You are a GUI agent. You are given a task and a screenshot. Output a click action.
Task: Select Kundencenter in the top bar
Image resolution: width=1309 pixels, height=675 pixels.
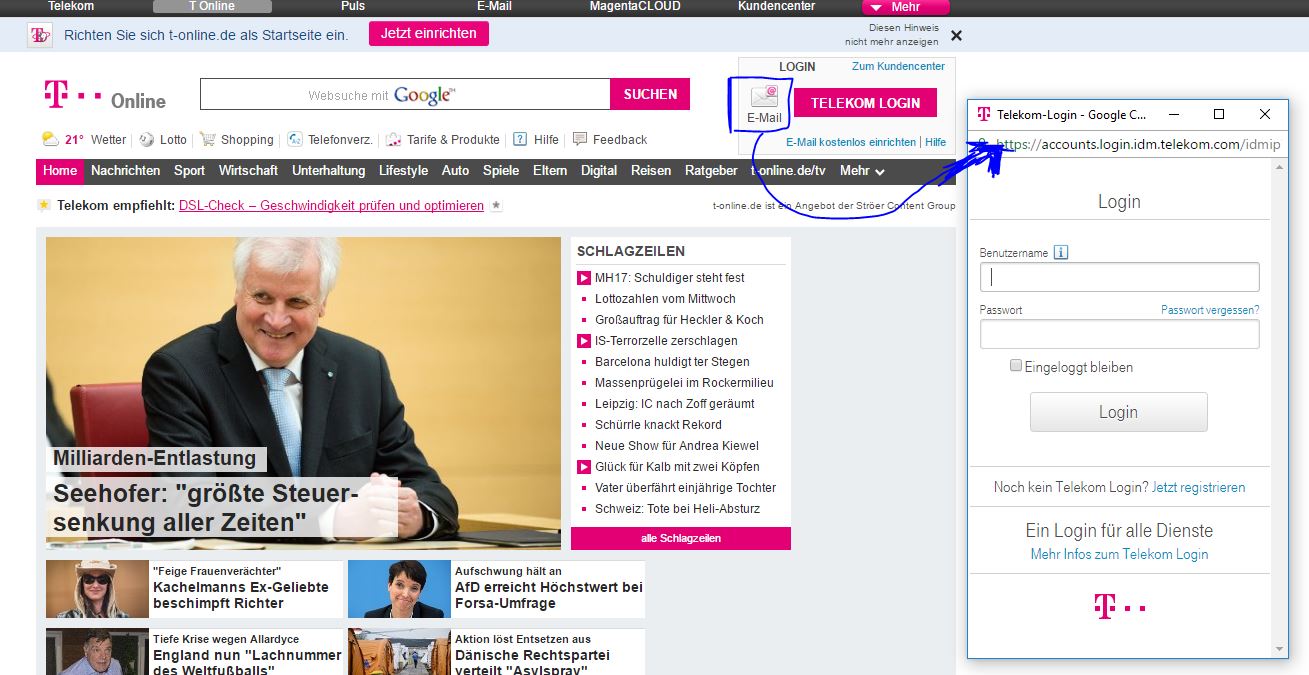pos(776,6)
